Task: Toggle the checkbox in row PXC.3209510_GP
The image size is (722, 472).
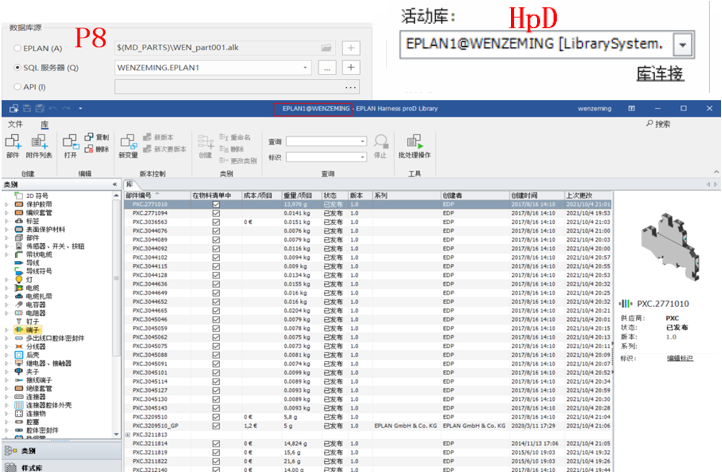Action: coord(216,426)
